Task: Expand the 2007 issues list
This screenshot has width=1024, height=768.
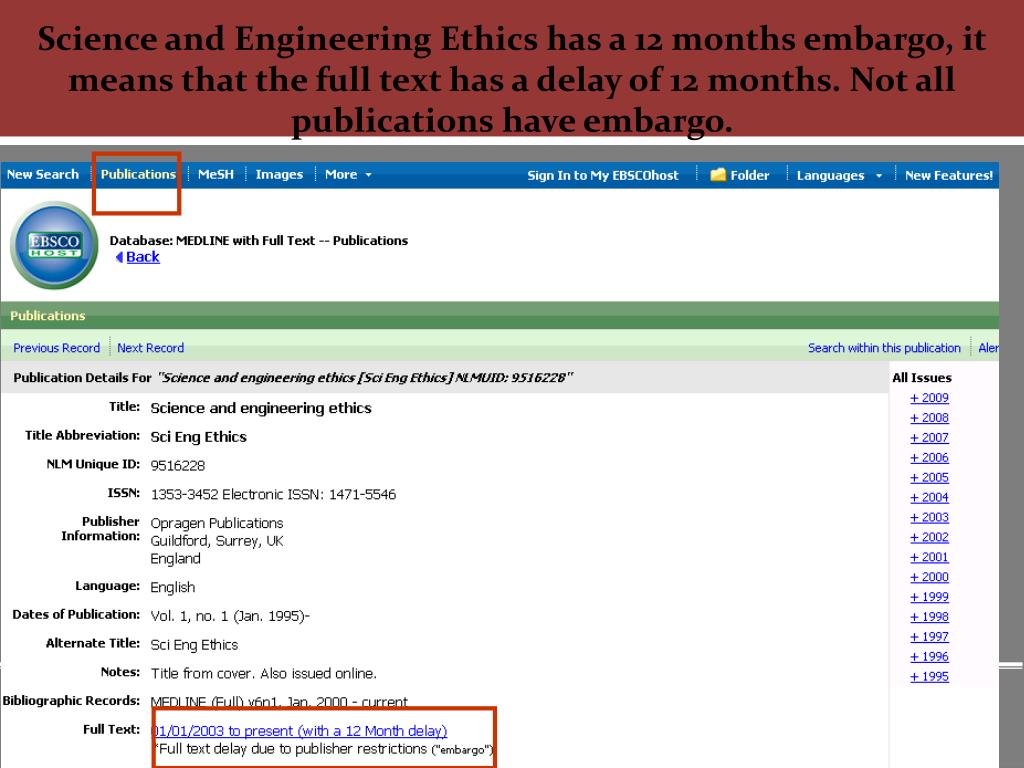Action: (929, 438)
